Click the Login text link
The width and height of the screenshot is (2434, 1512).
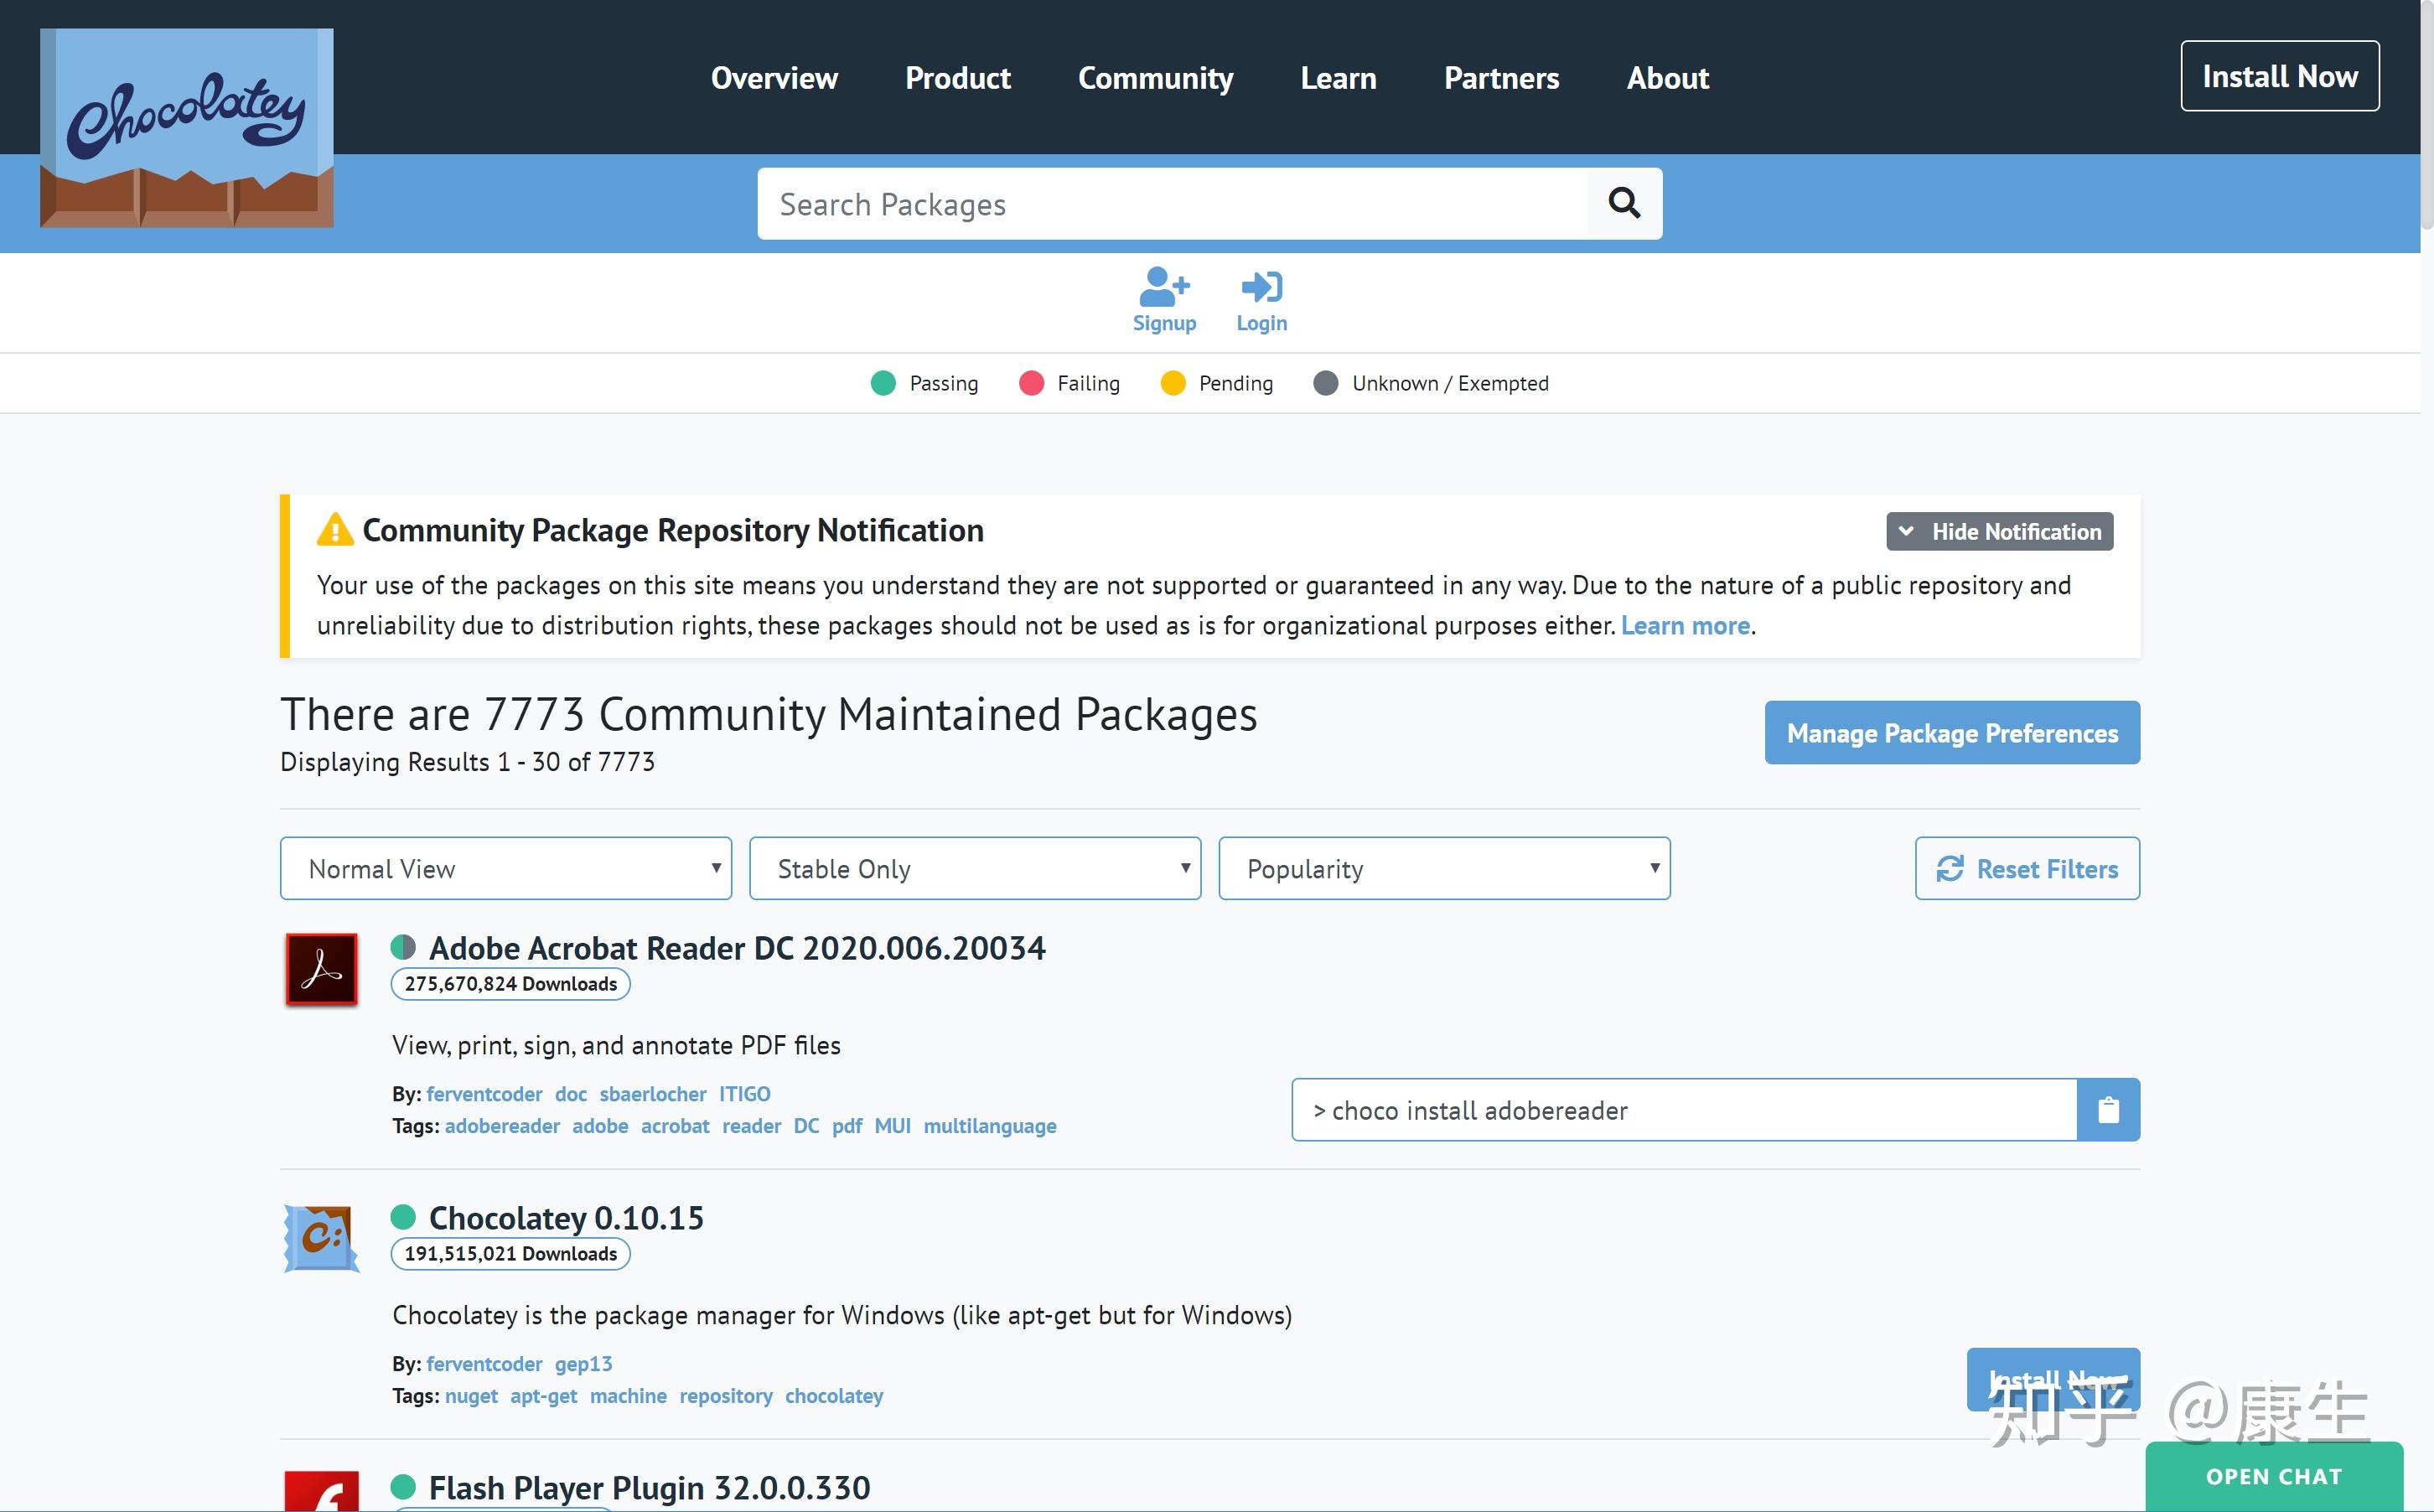[1262, 323]
